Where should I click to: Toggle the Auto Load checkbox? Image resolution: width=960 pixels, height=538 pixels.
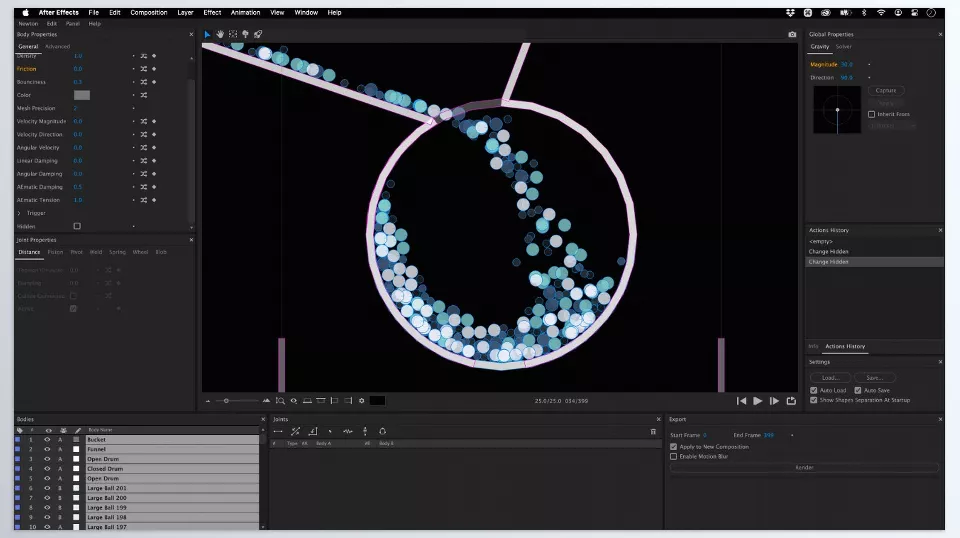point(814,390)
